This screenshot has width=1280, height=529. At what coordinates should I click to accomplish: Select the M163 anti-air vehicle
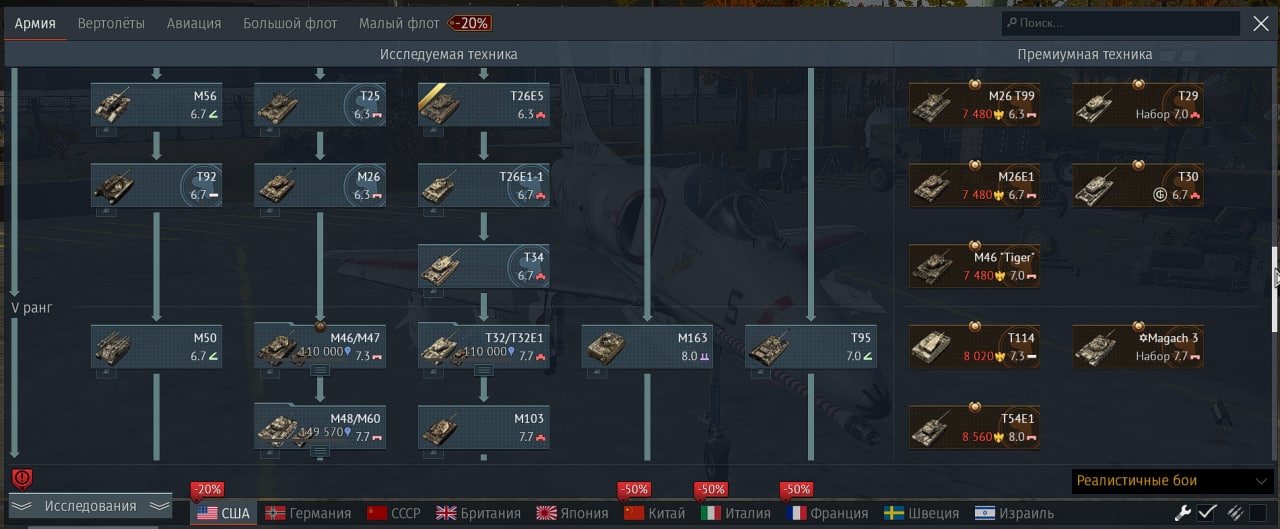coord(647,346)
